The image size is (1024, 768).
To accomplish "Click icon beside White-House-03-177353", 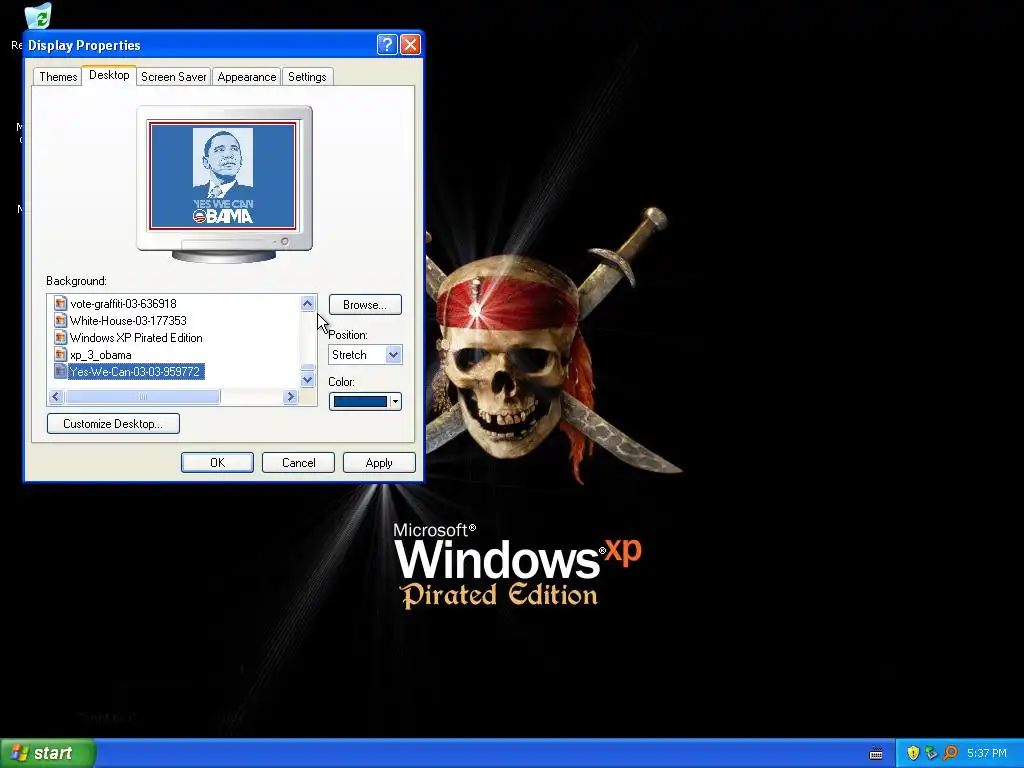I will click(60, 321).
